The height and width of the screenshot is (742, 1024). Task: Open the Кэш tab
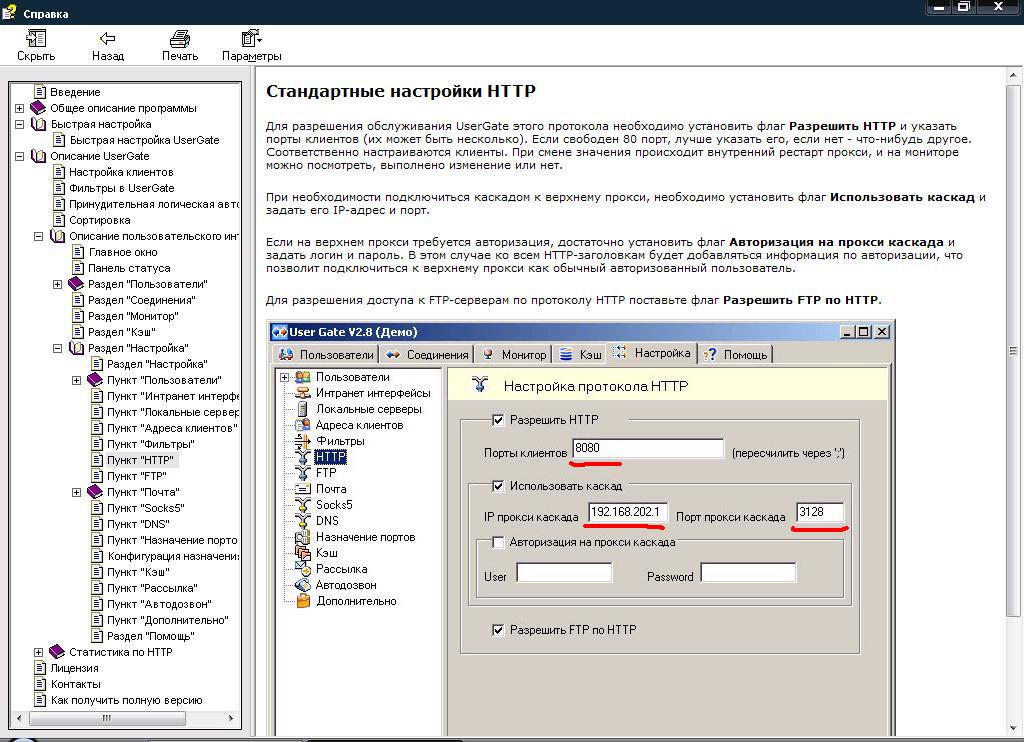(580, 354)
